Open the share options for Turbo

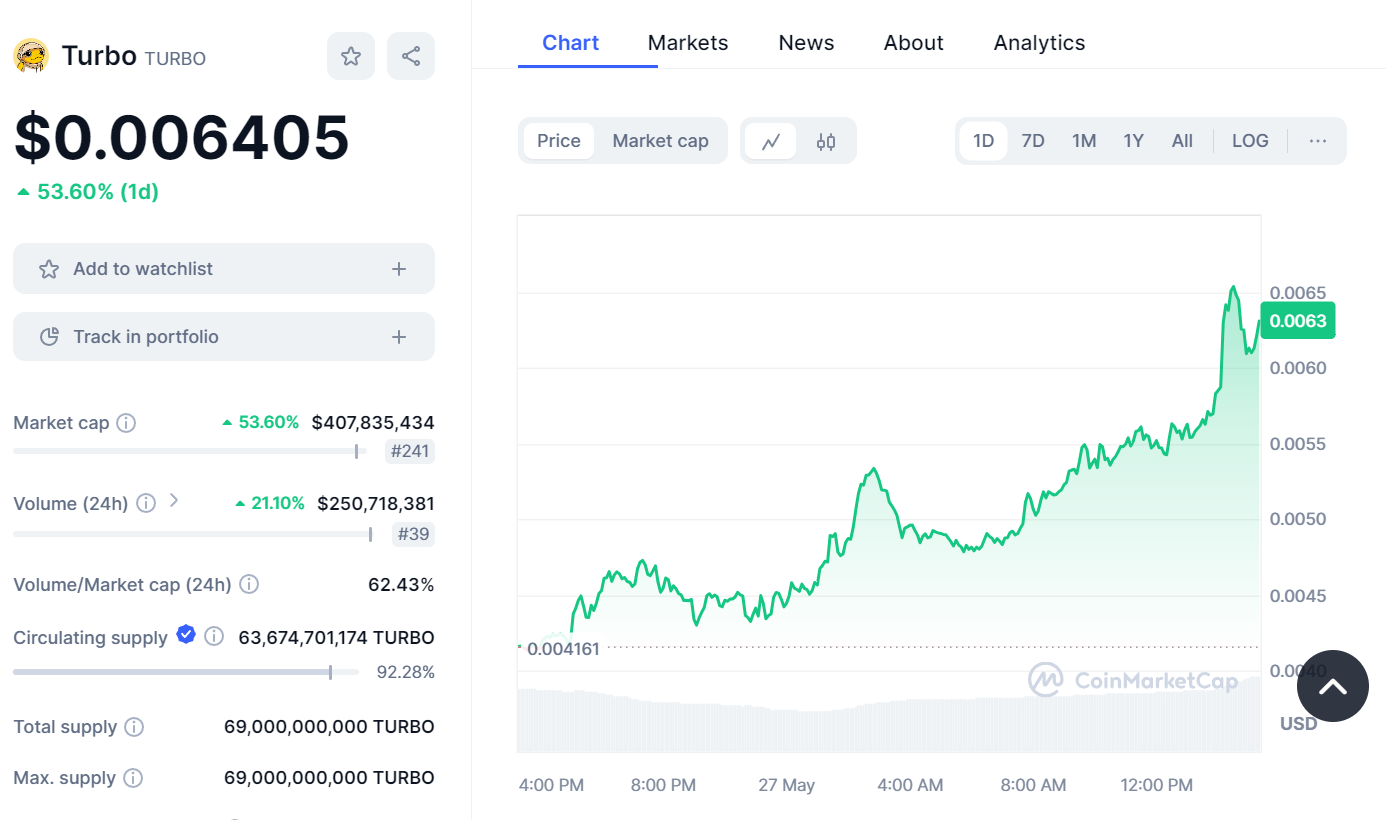coord(411,56)
